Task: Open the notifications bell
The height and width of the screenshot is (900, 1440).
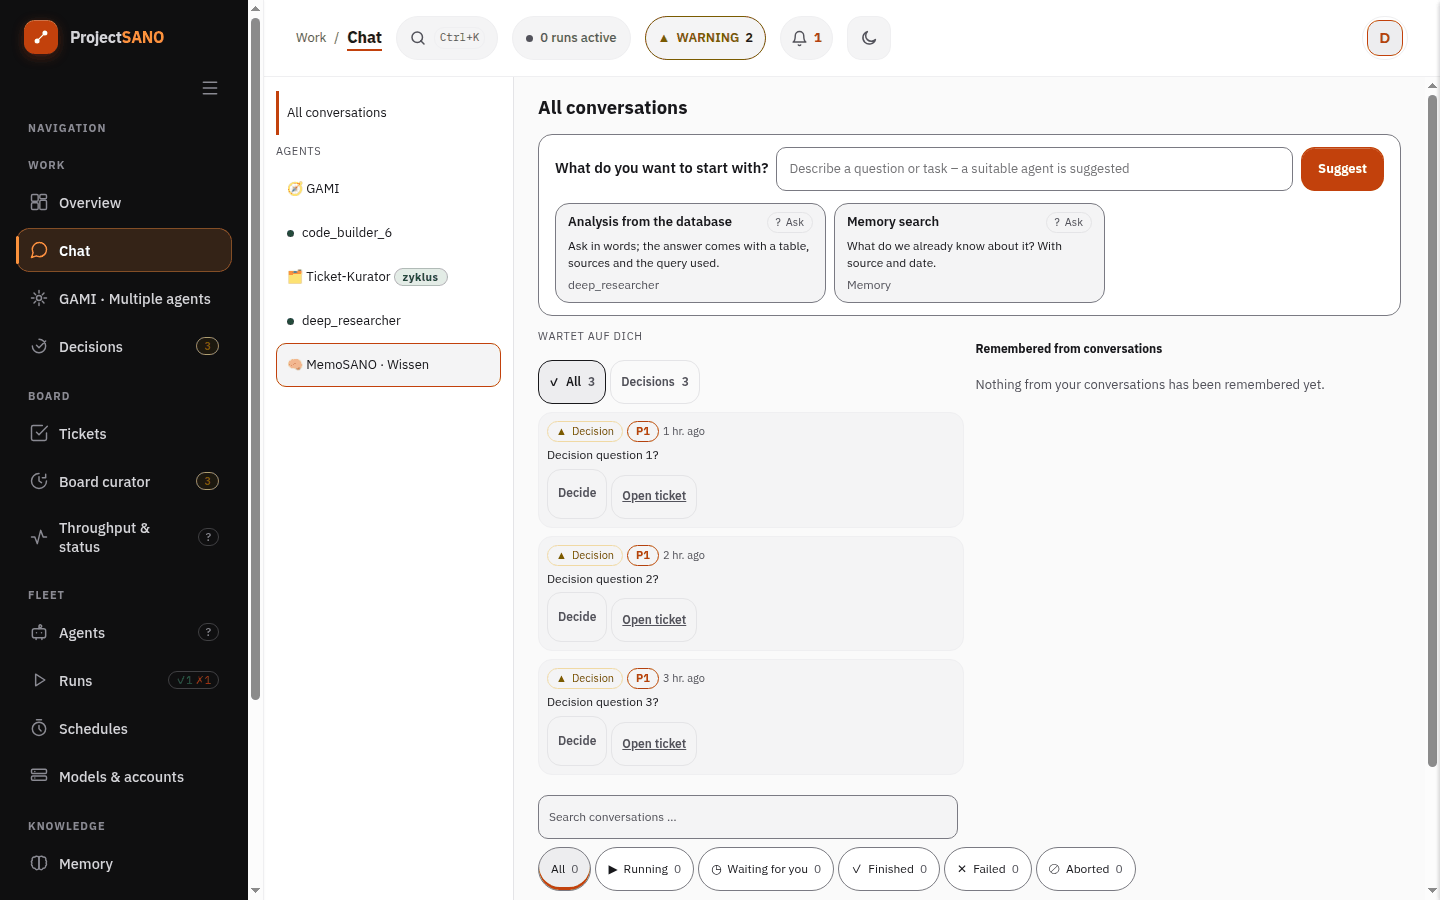Action: pos(806,38)
